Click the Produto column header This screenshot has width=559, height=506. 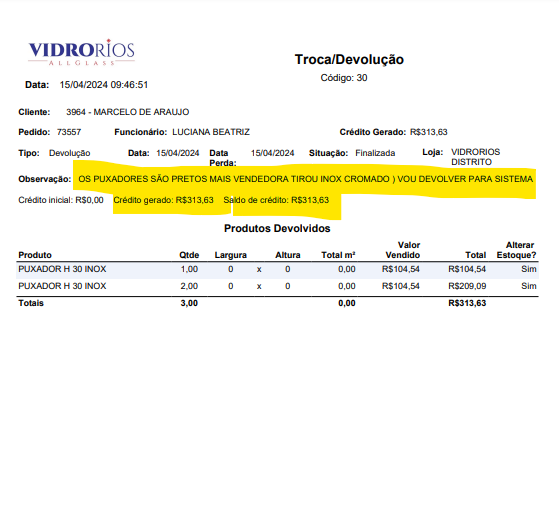[35, 255]
